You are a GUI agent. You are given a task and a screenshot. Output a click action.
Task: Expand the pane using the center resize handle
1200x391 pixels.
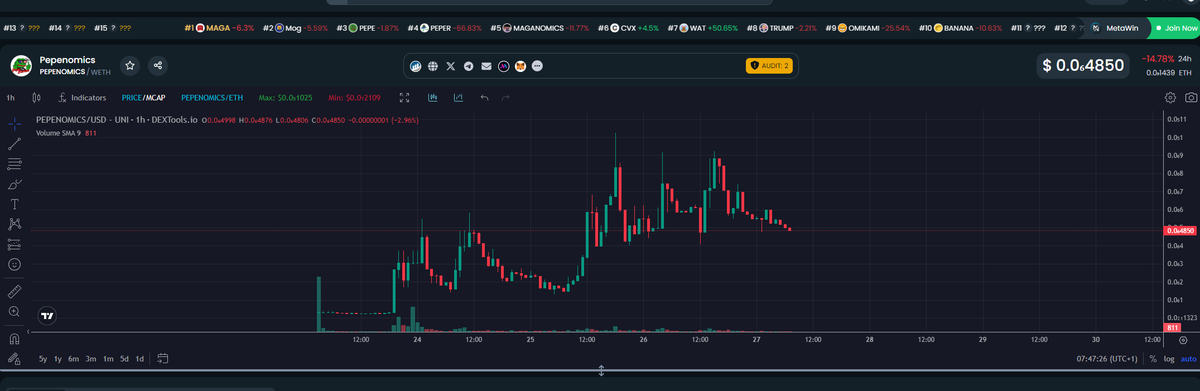click(601, 371)
